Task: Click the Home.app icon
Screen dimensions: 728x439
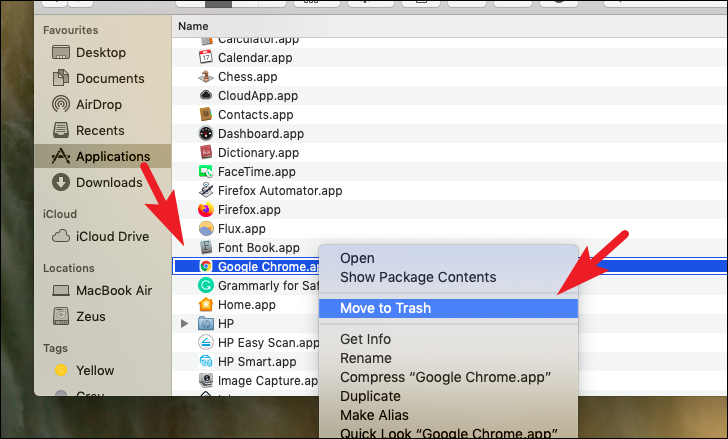Action: click(206, 304)
